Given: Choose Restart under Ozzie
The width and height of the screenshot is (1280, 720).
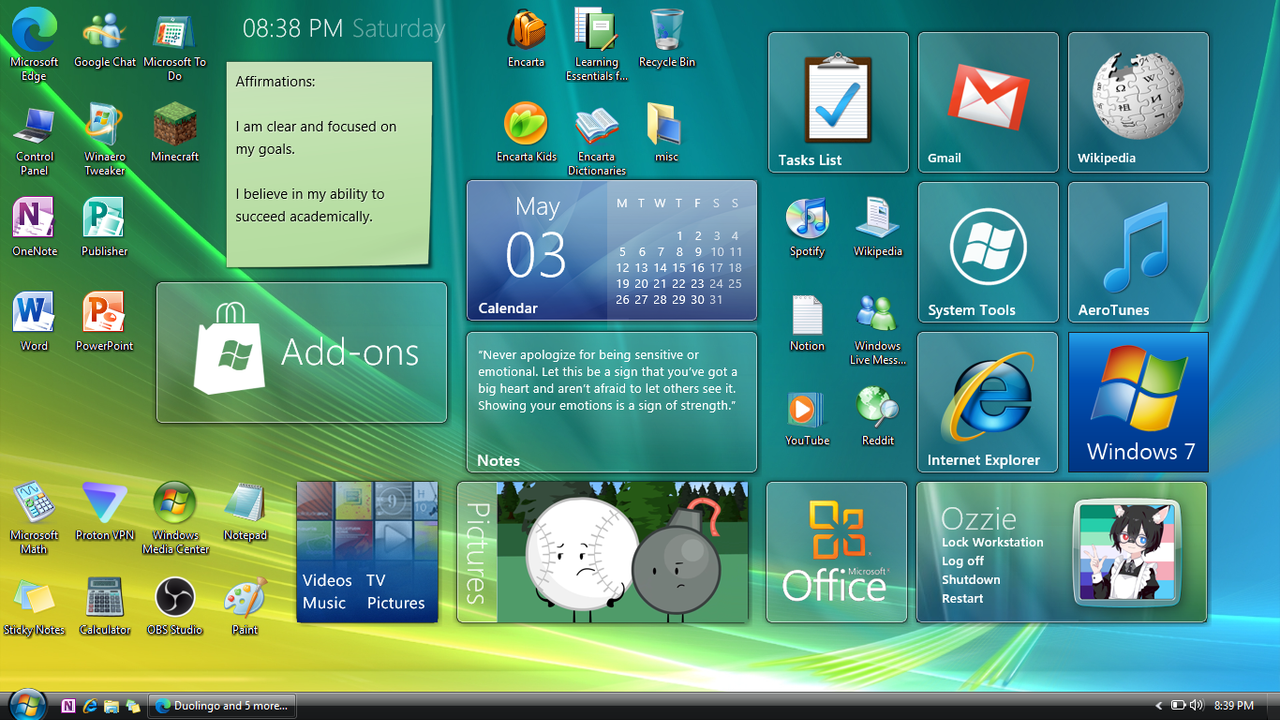Looking at the screenshot, I should tap(962, 599).
